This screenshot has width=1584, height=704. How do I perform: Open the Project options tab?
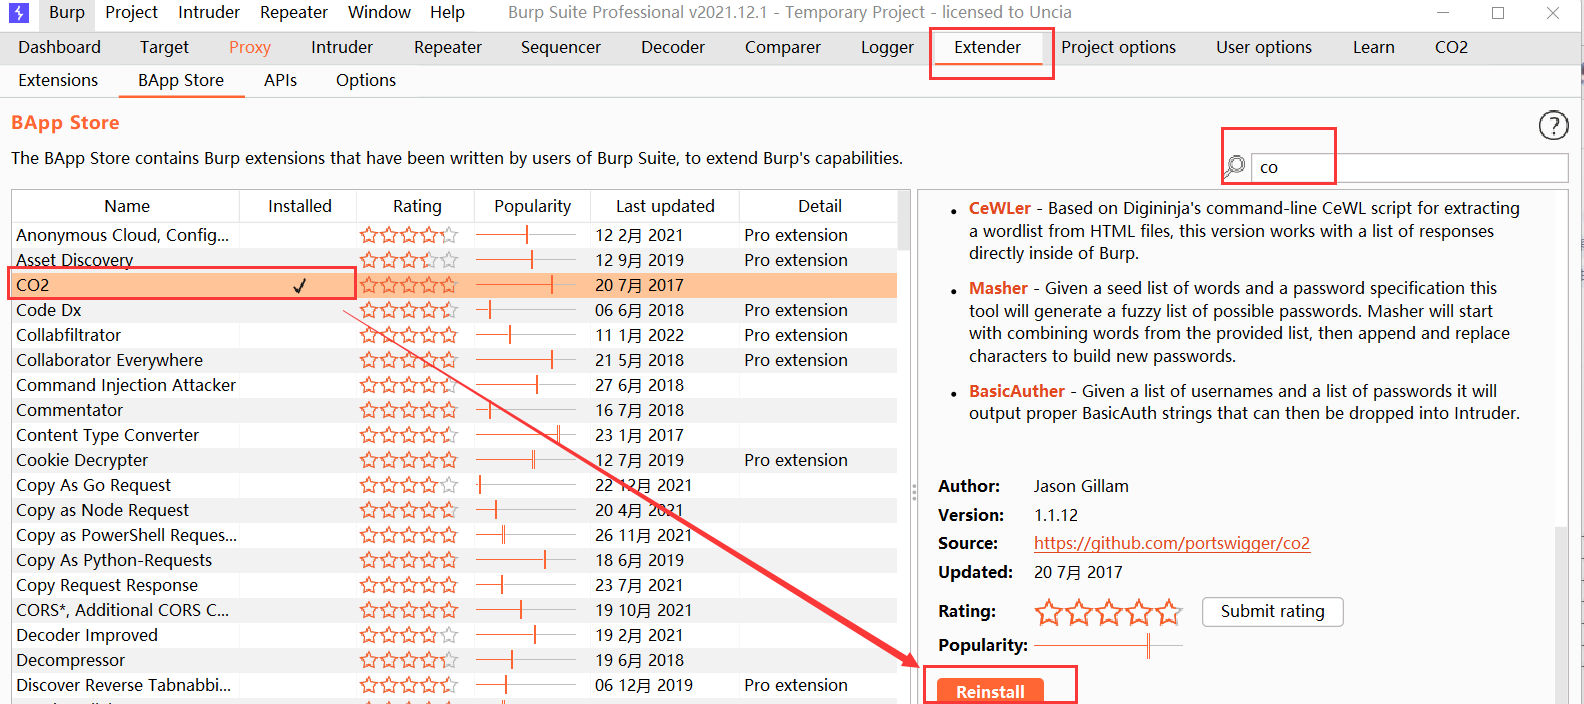pyautogui.click(x=1119, y=47)
